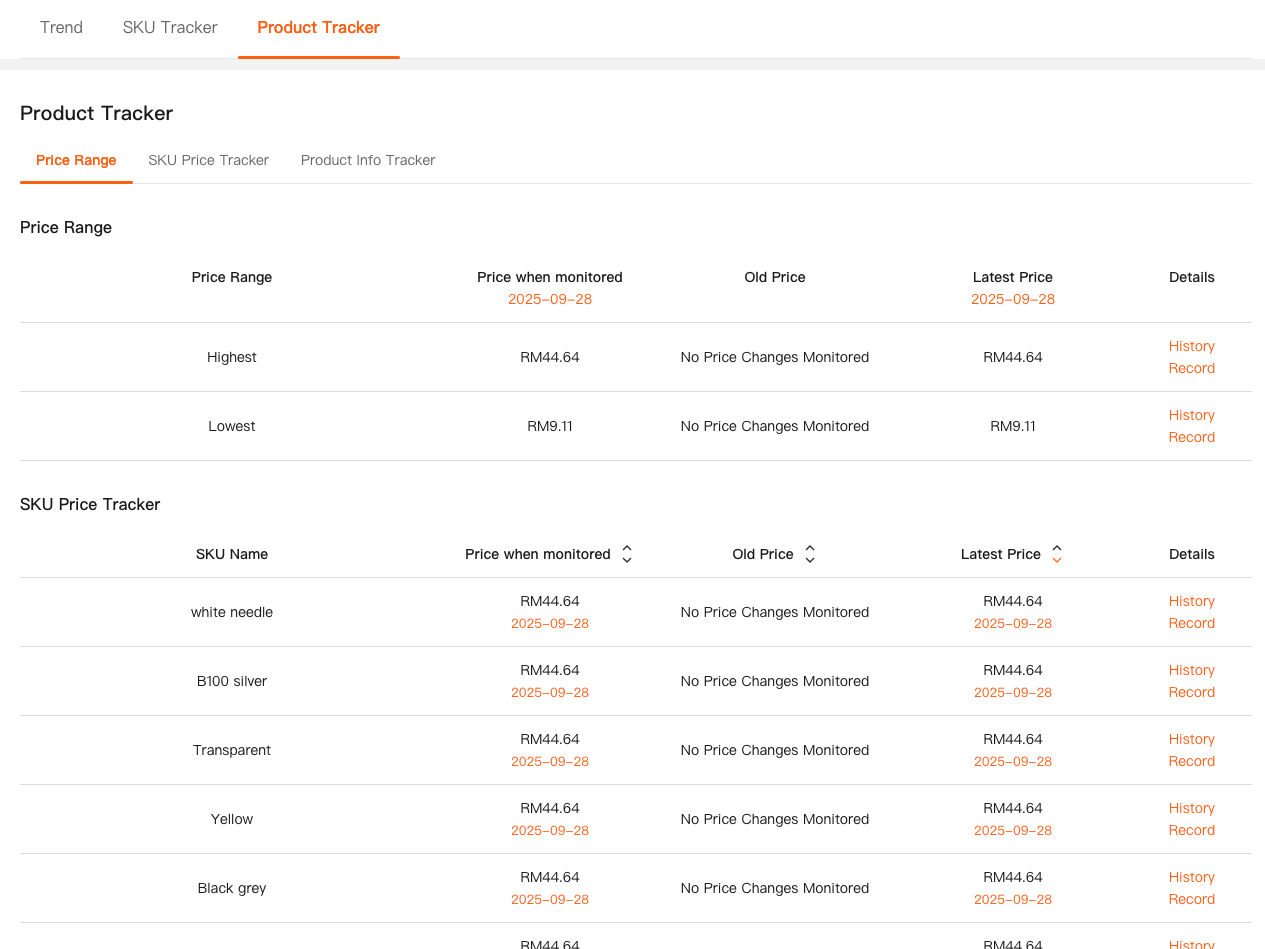The width and height of the screenshot is (1265, 949).
Task: Show History for B100 silver SKU
Action: (1191, 670)
